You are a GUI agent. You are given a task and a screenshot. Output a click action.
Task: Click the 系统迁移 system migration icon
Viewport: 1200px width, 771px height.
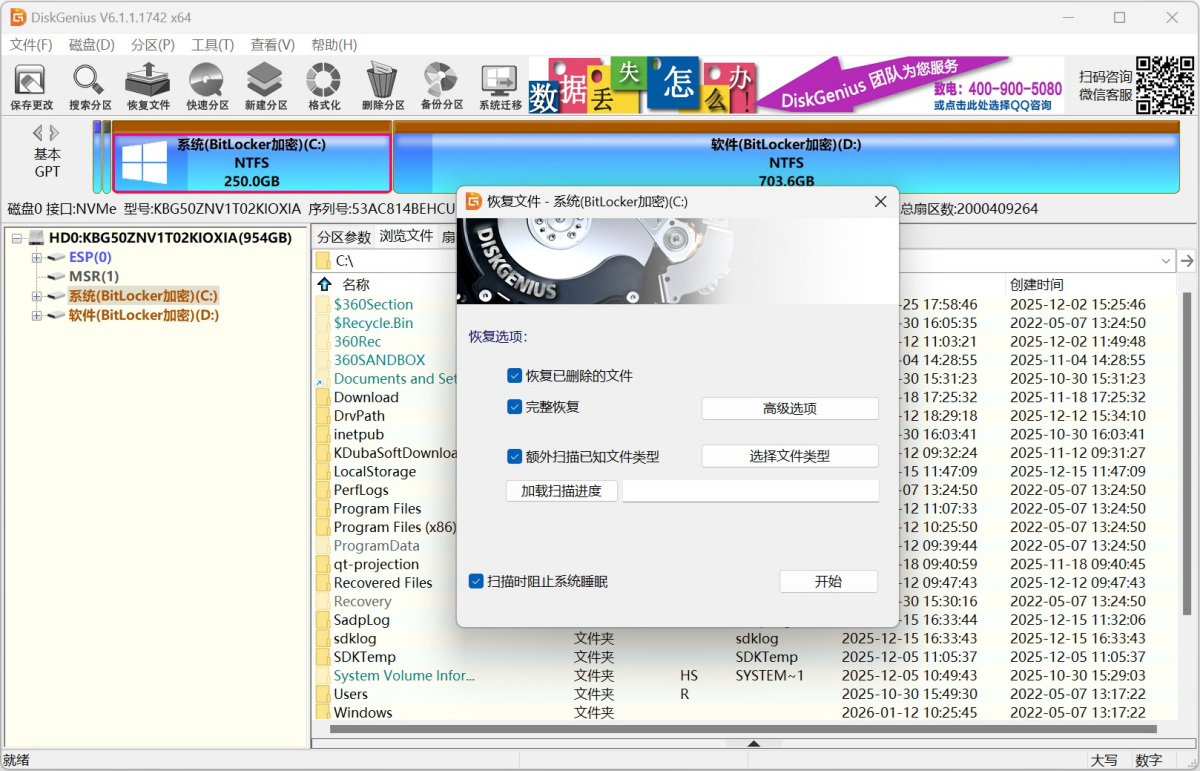pos(500,86)
